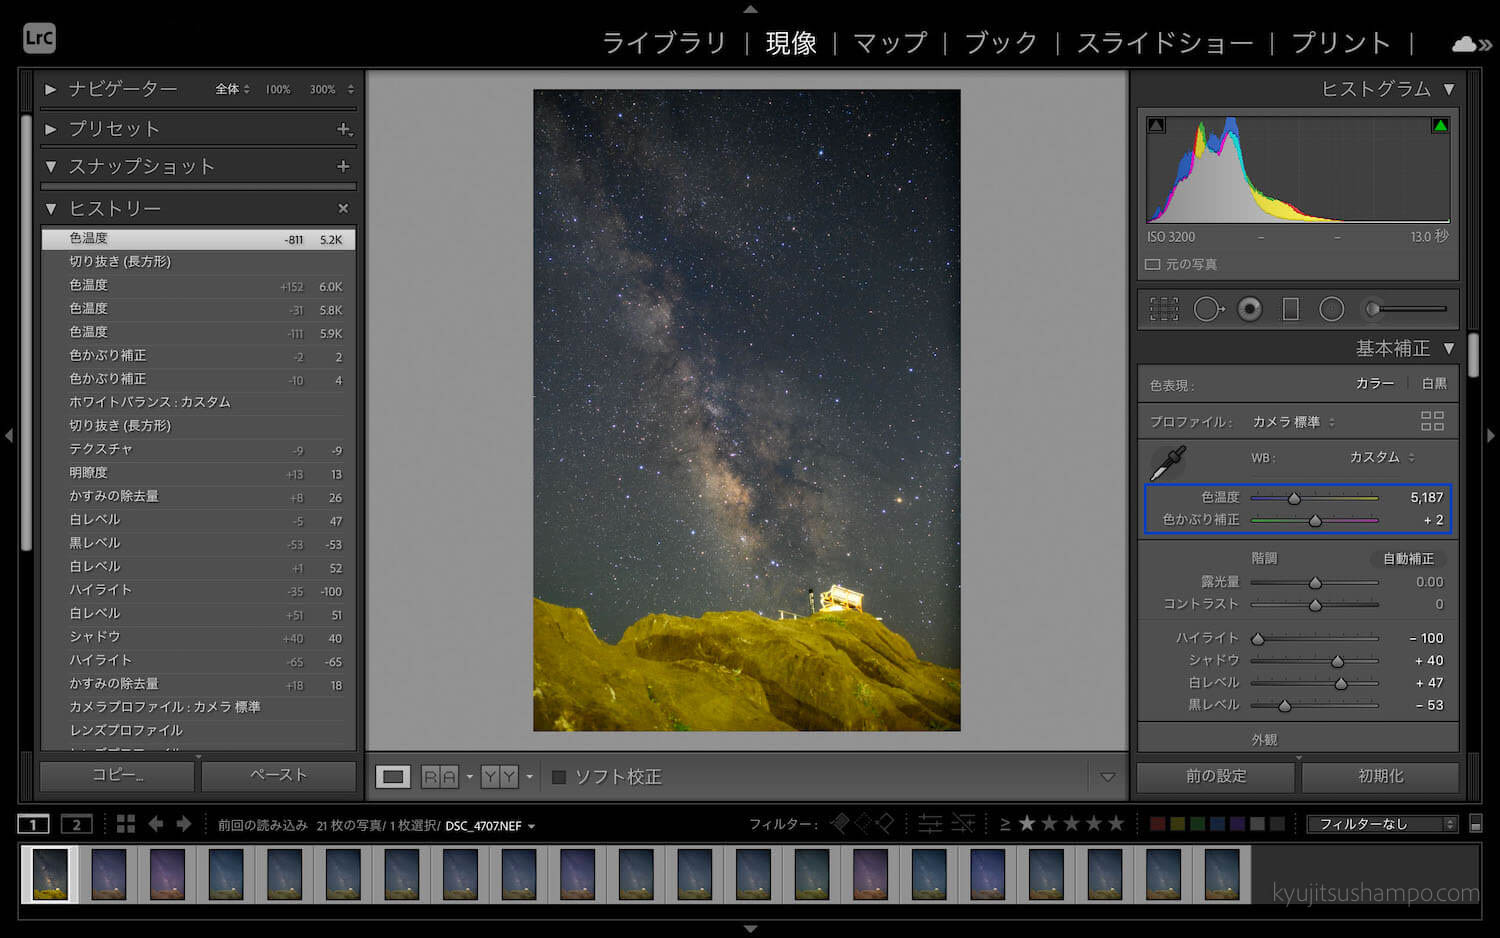This screenshot has height=938, width=1500.
Task: Toggle highlight clipping indicator in histogram
Action: (x=1440, y=125)
